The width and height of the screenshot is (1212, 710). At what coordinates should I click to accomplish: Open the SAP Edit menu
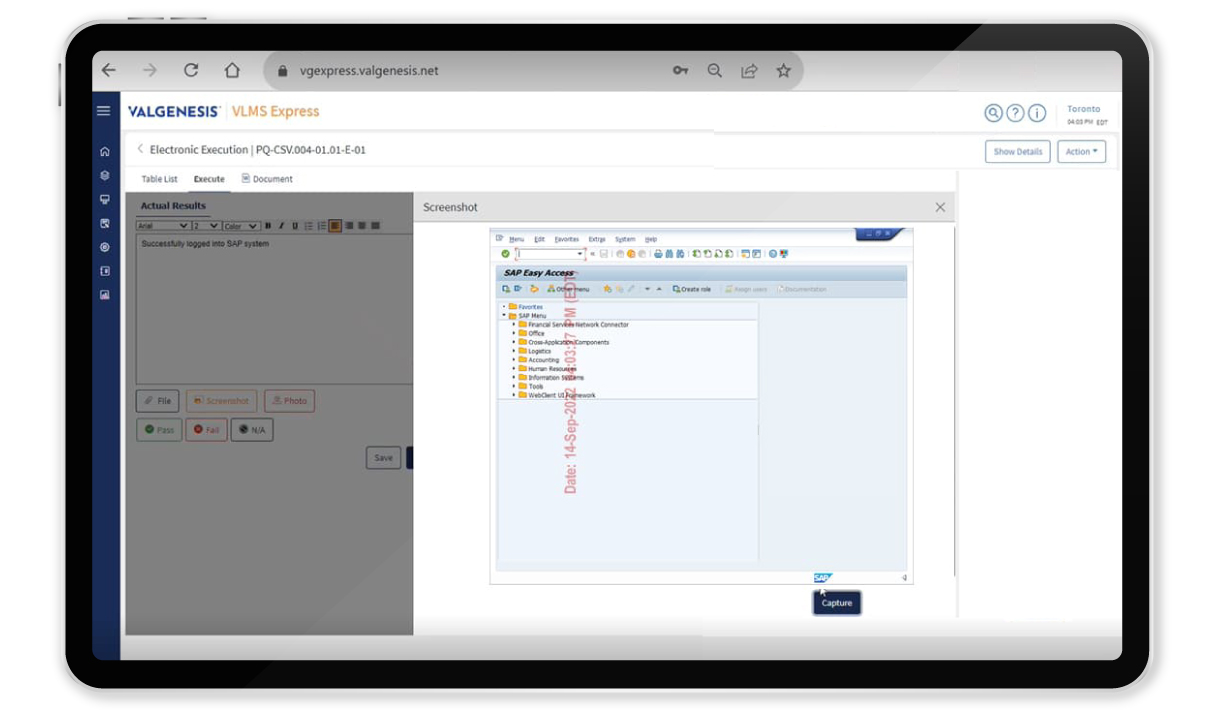point(540,240)
